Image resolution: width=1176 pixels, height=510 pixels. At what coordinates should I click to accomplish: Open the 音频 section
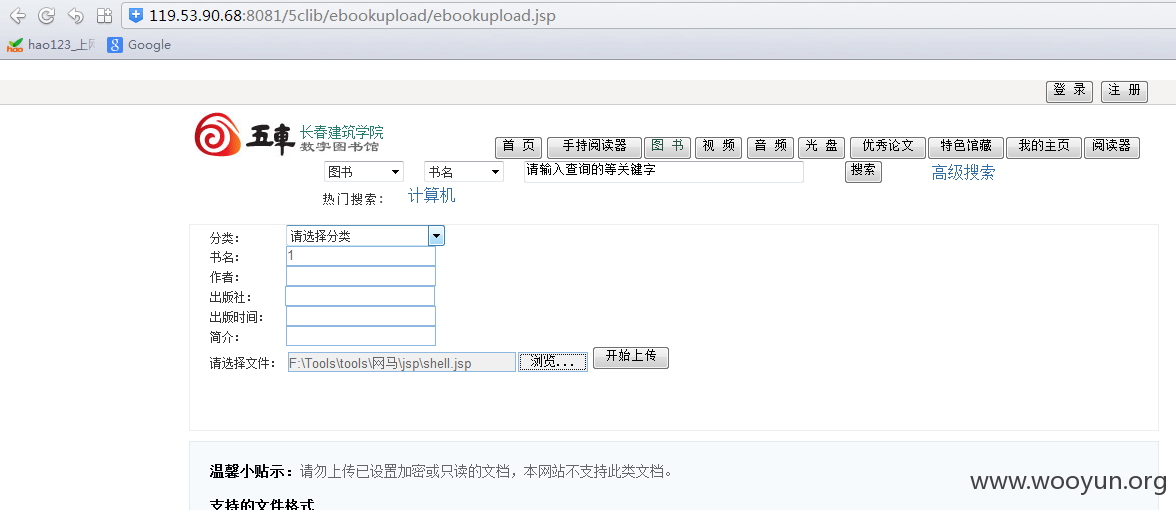click(x=770, y=147)
